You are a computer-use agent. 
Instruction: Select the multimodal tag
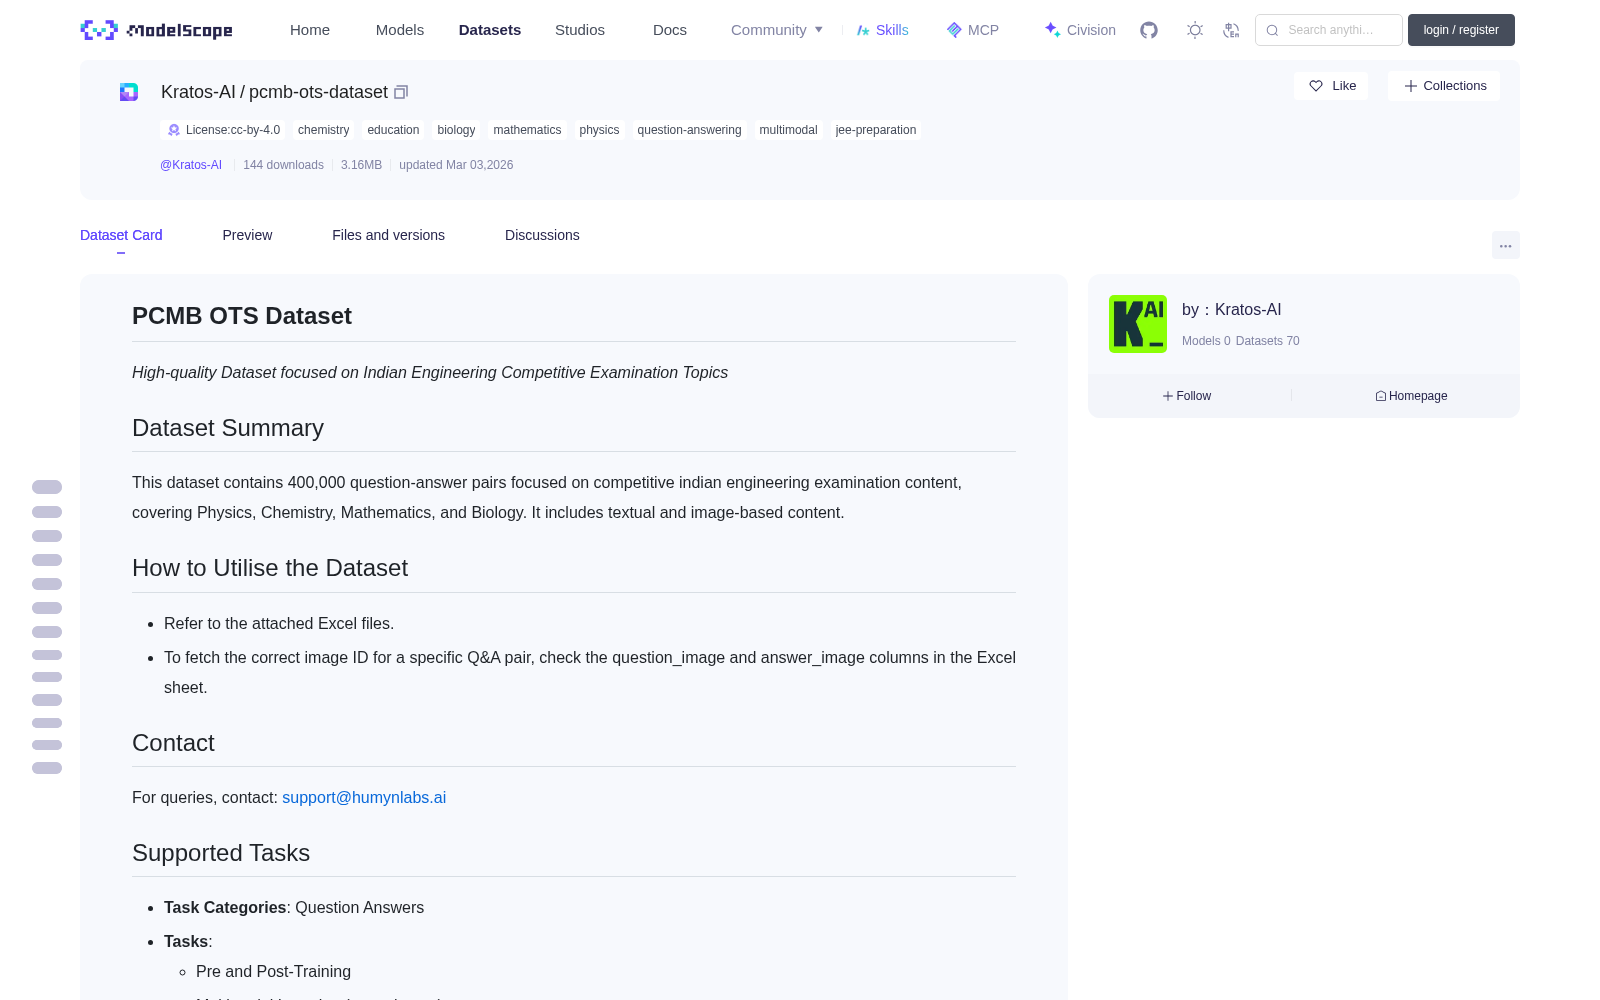[x=788, y=130]
